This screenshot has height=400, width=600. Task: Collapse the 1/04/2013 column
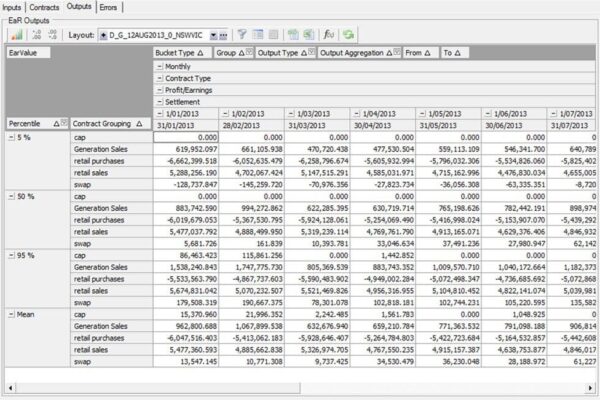point(357,114)
